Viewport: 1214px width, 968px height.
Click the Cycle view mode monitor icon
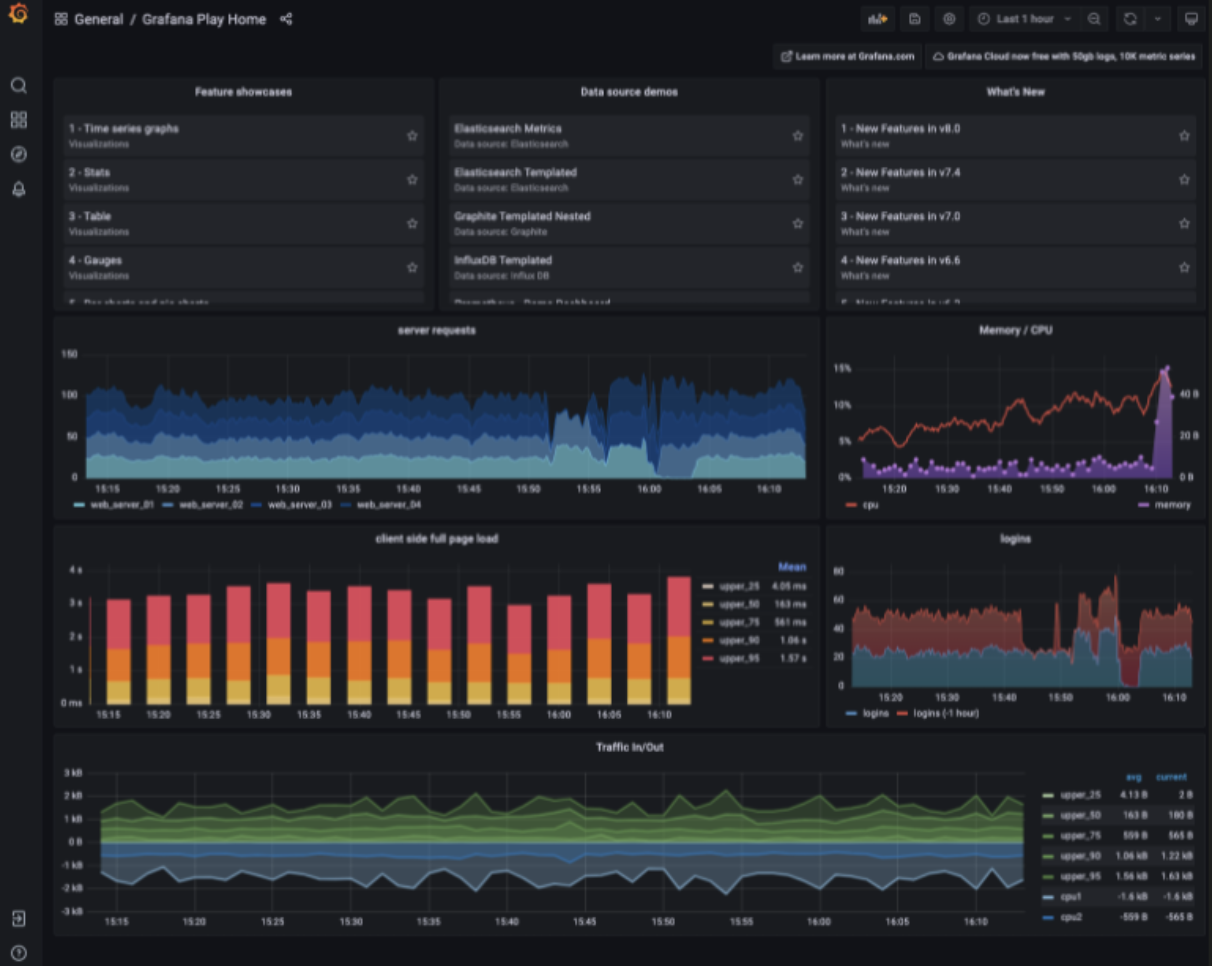[x=1190, y=19]
